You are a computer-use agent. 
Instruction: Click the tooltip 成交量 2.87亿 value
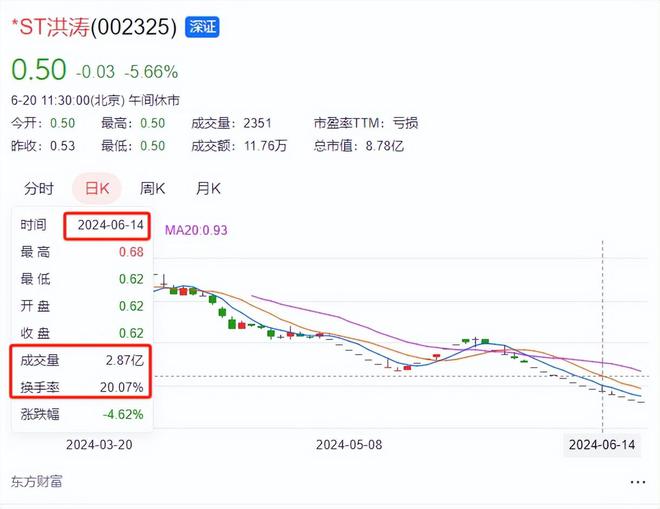tap(125, 360)
